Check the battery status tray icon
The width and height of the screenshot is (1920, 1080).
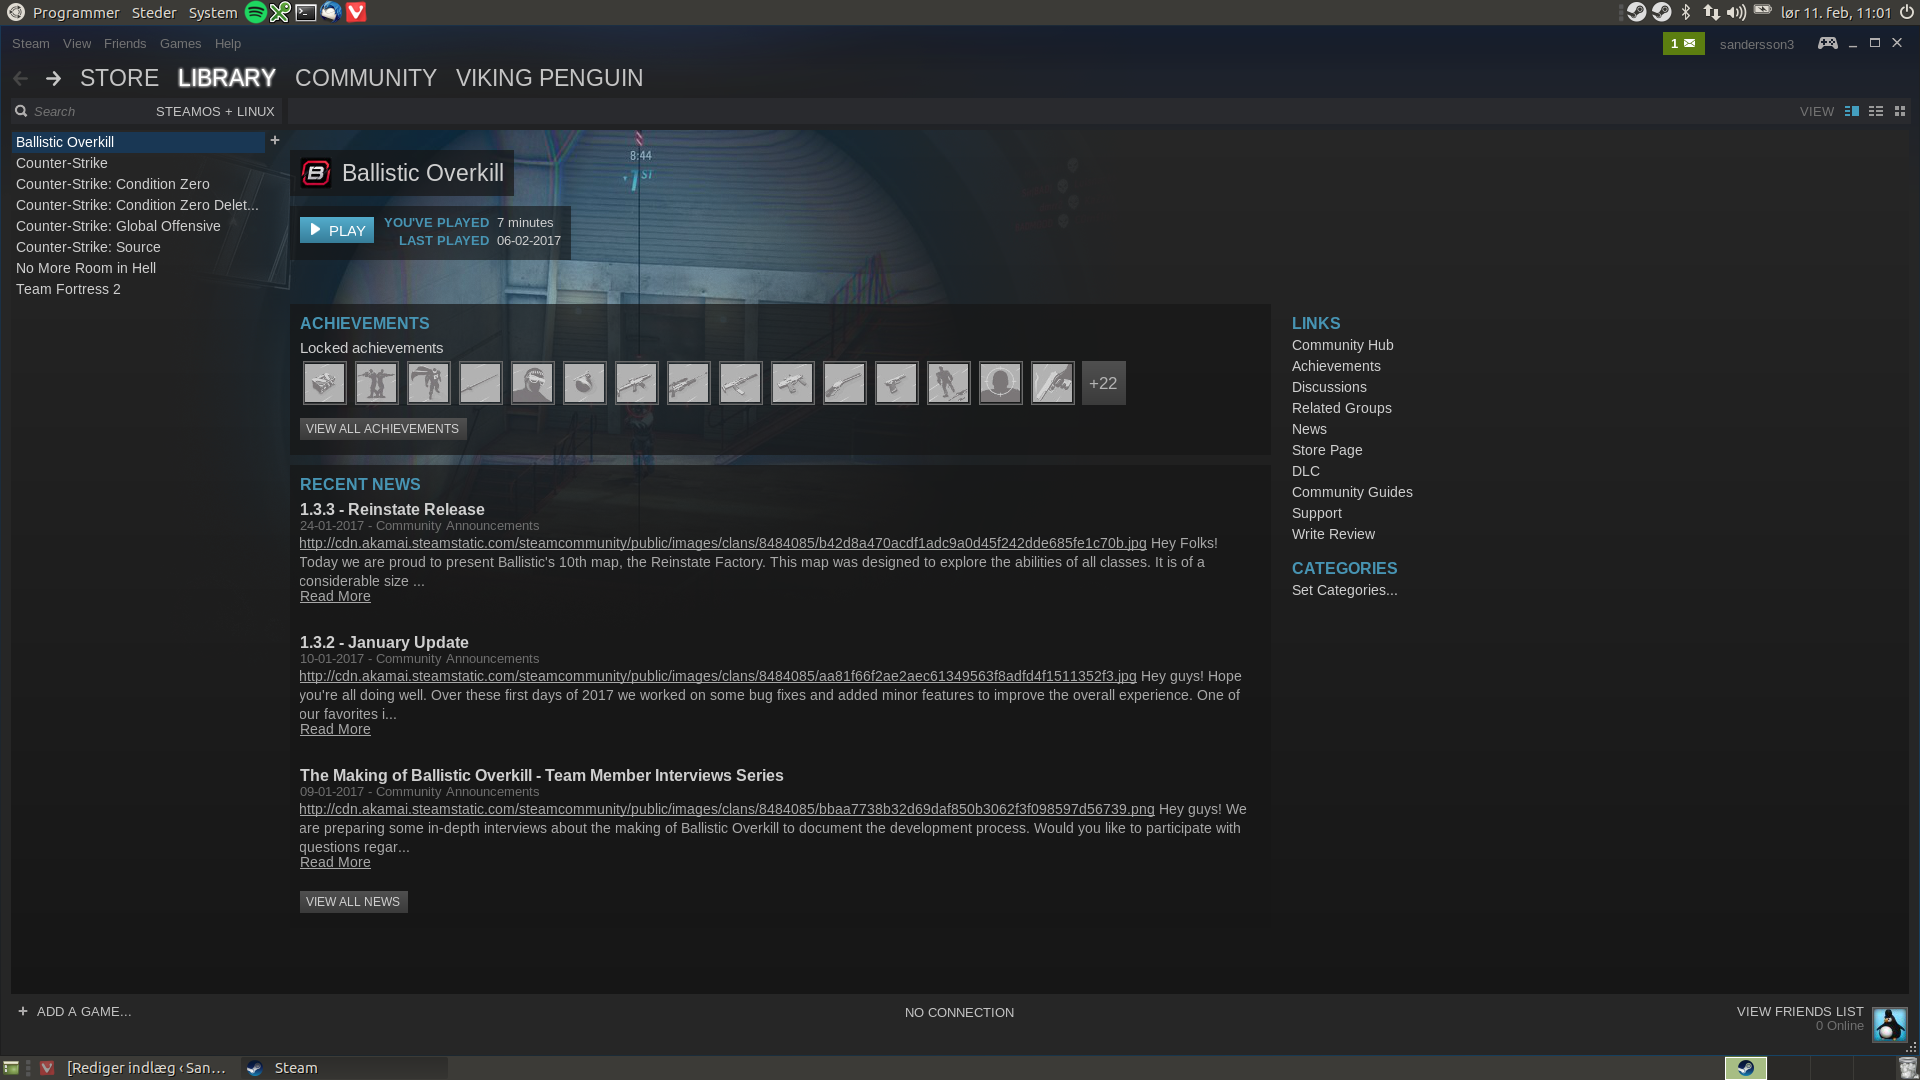(x=1762, y=10)
